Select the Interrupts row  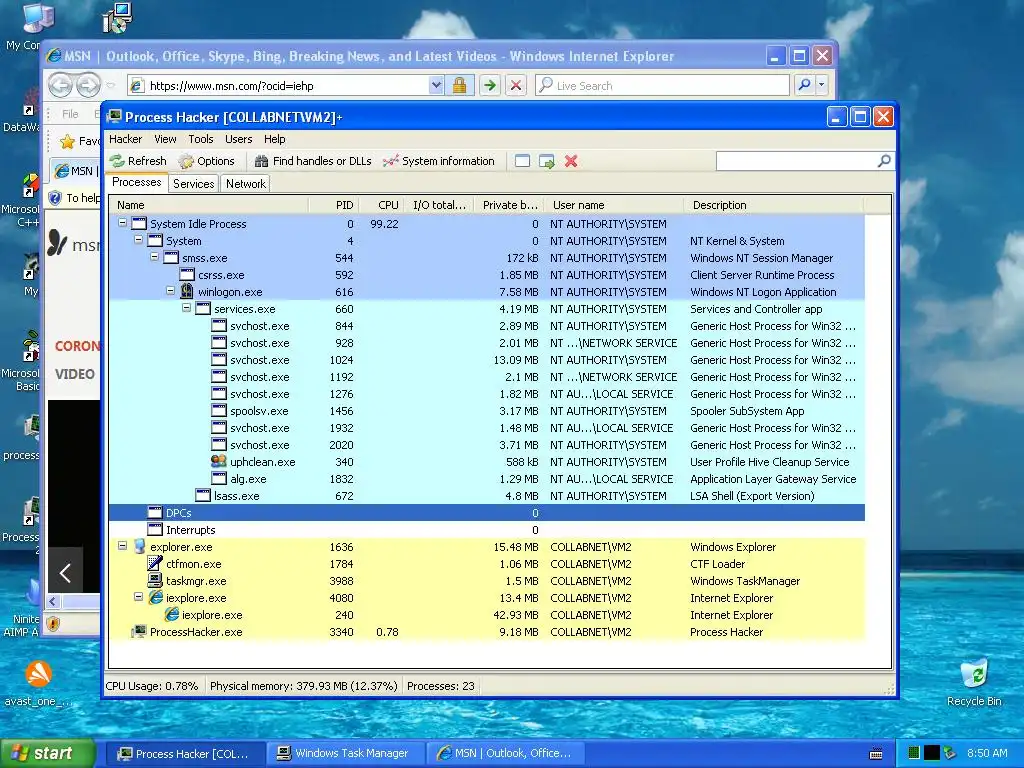tap(487, 530)
